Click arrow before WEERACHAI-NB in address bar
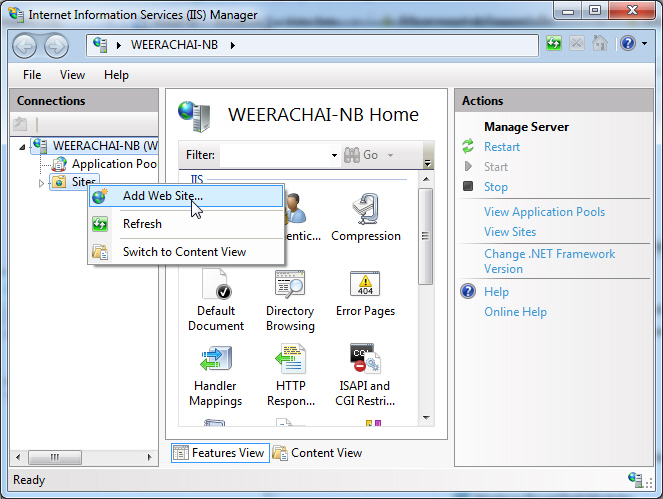Image resolution: width=663 pixels, height=499 pixels. pyautogui.click(x=119, y=45)
